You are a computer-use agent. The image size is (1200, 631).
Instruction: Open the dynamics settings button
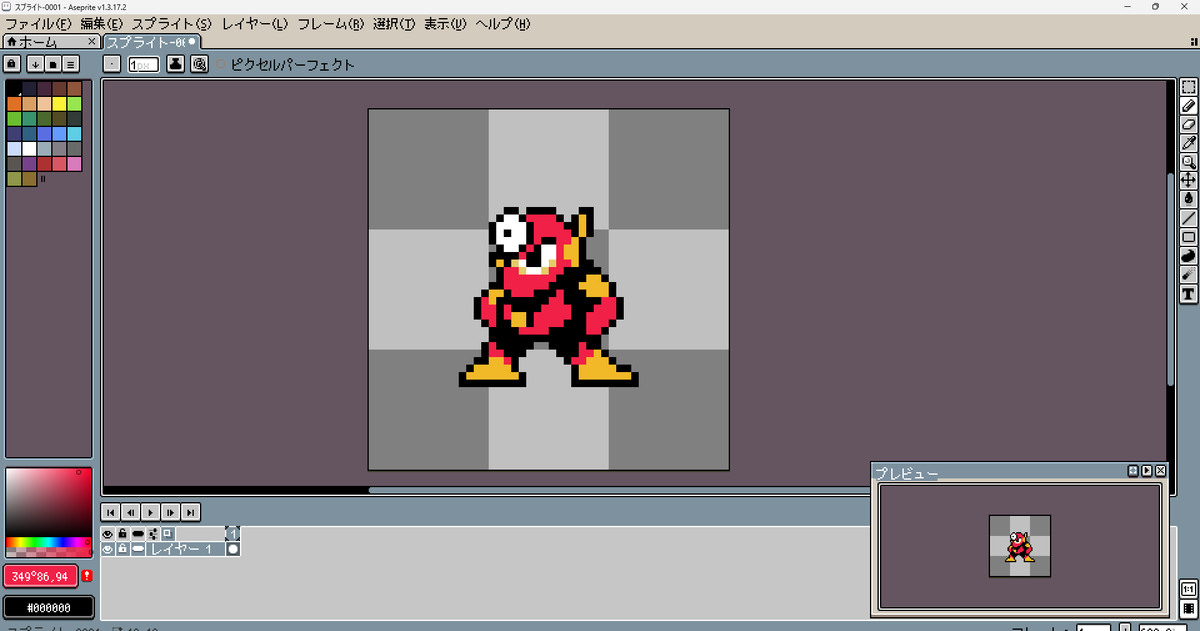[199, 64]
